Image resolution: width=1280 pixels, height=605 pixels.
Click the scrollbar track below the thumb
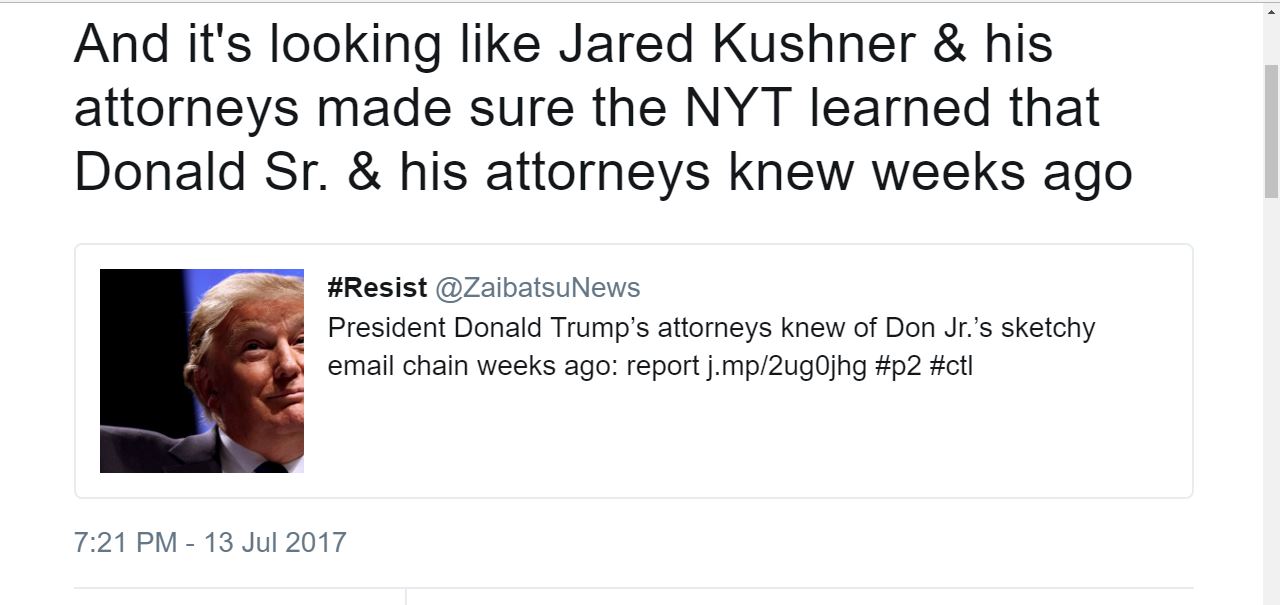(x=1271, y=400)
